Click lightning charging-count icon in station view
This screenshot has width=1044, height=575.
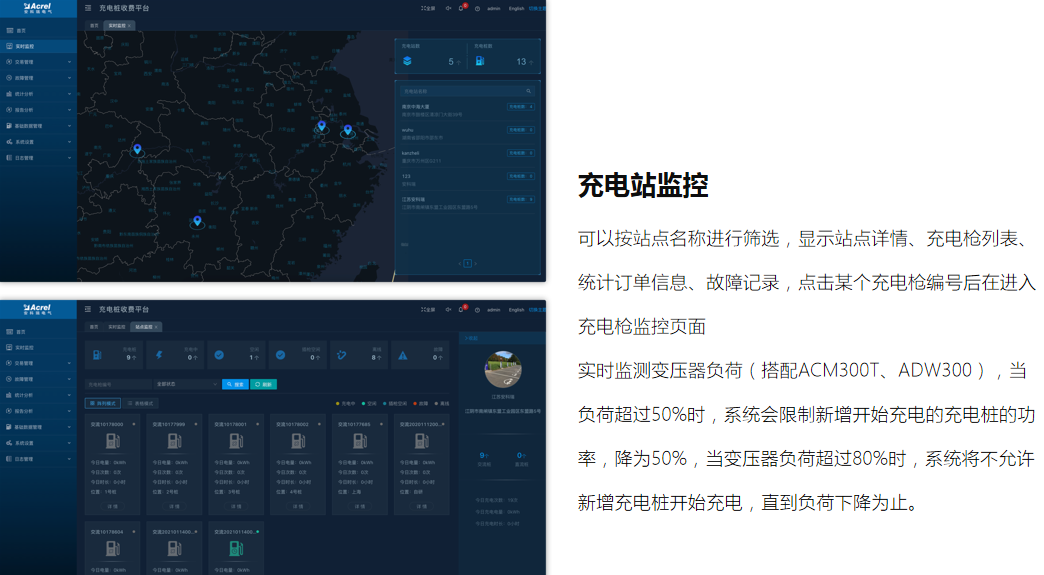[159, 355]
